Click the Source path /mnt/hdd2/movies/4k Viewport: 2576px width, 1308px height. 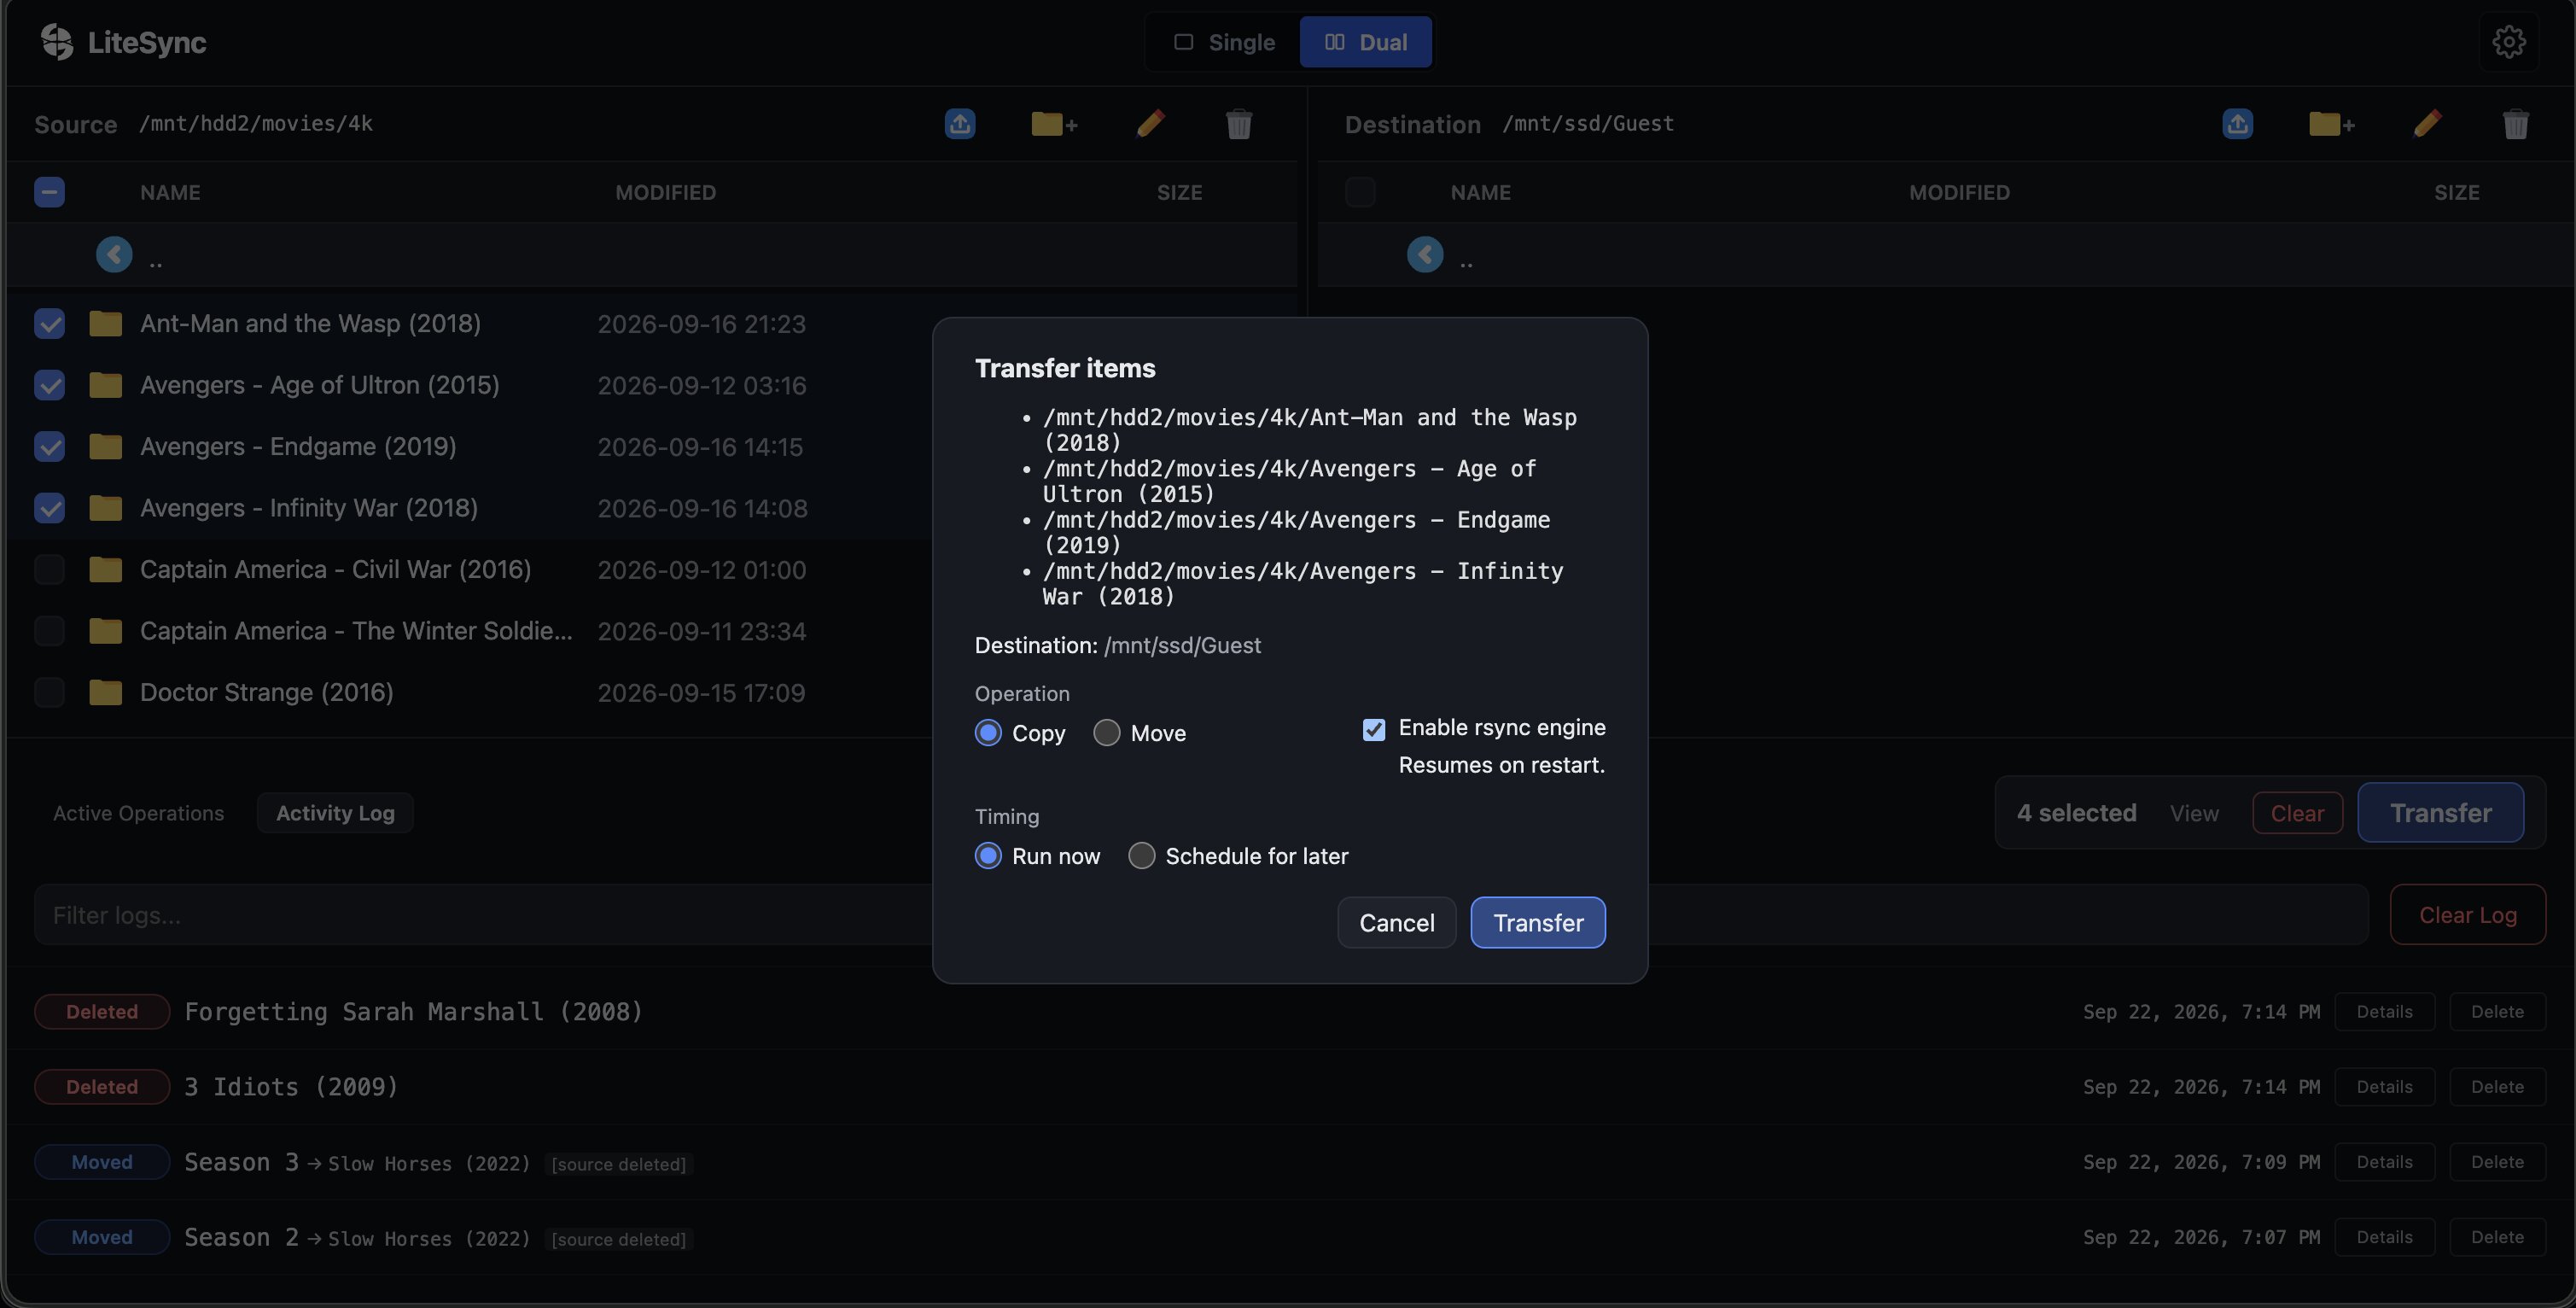pyautogui.click(x=255, y=123)
